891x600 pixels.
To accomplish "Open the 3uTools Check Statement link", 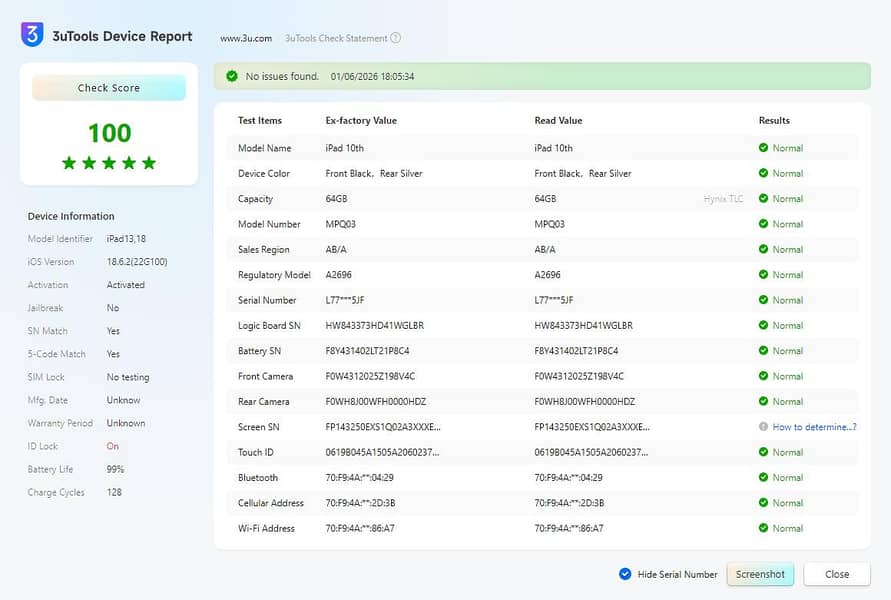I will [336, 38].
